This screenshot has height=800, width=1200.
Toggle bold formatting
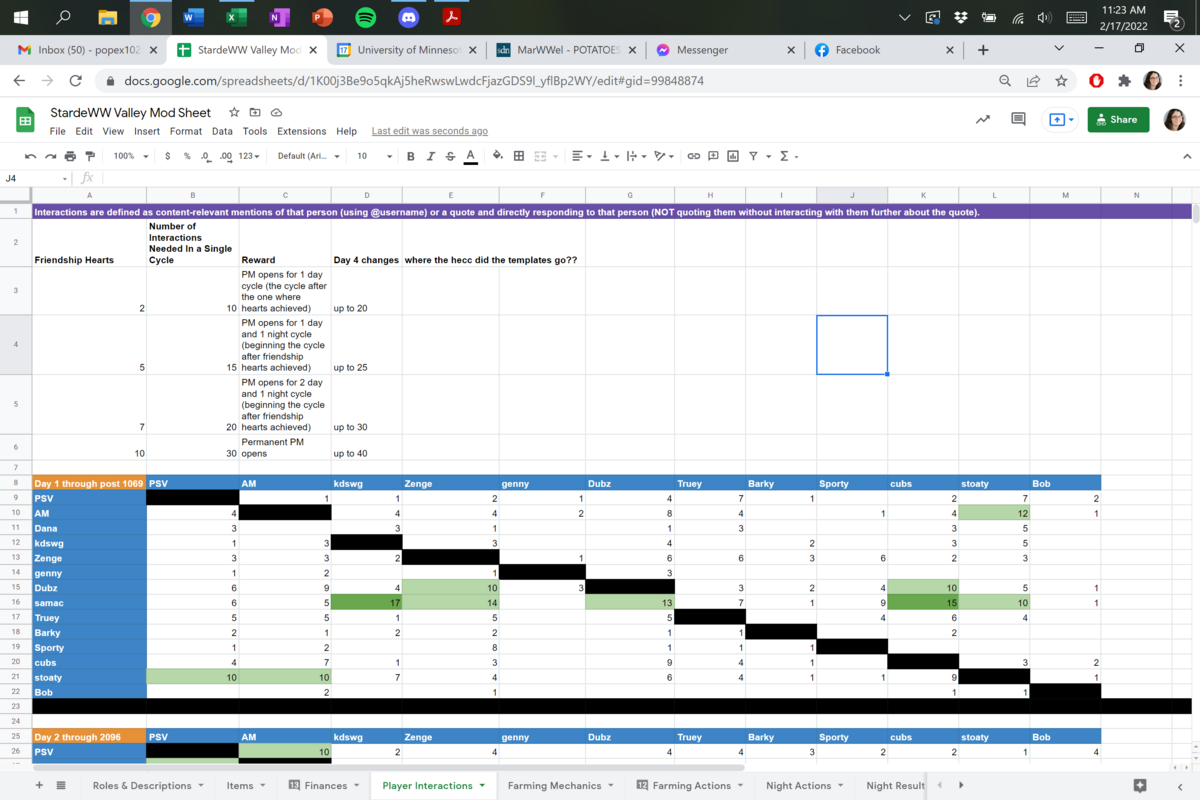pos(410,156)
